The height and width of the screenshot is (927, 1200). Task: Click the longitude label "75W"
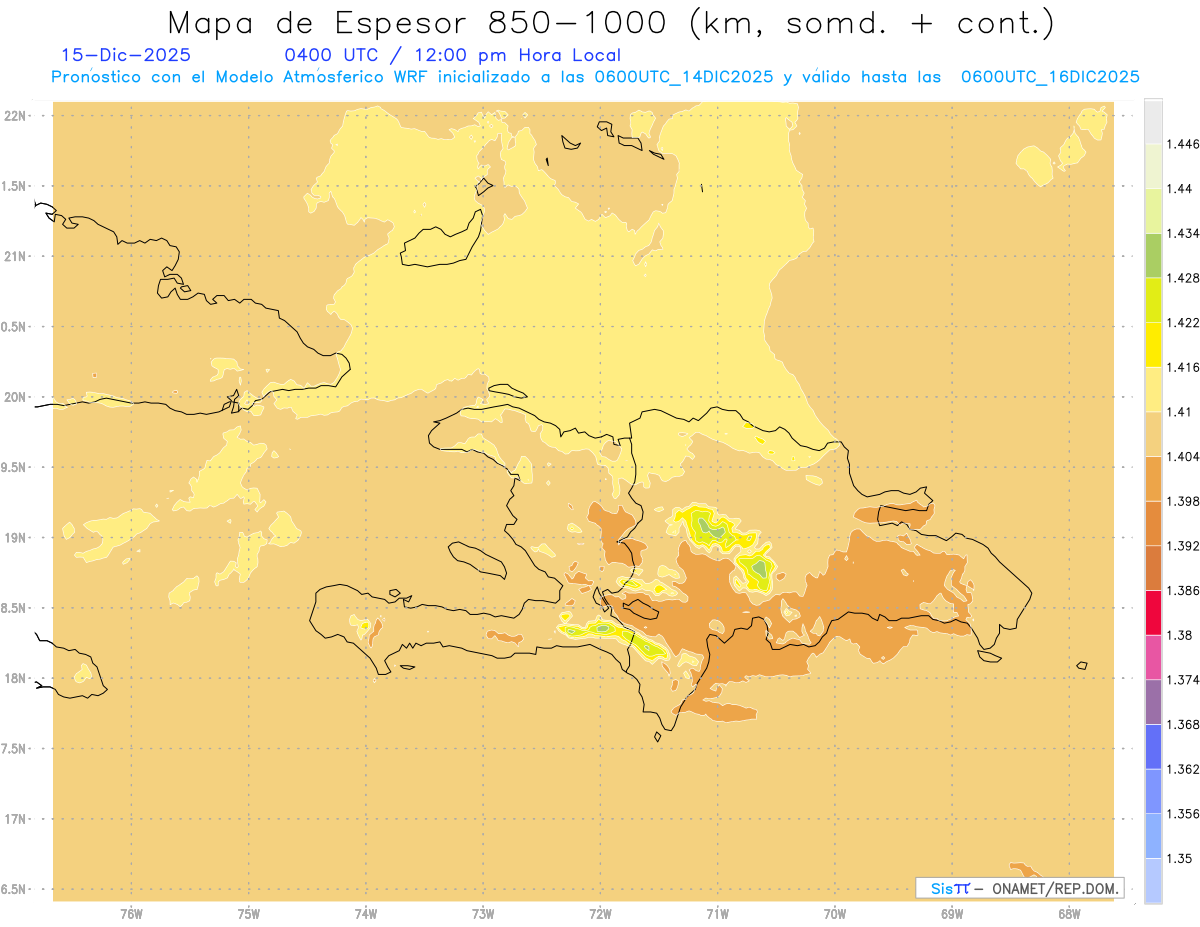(249, 913)
